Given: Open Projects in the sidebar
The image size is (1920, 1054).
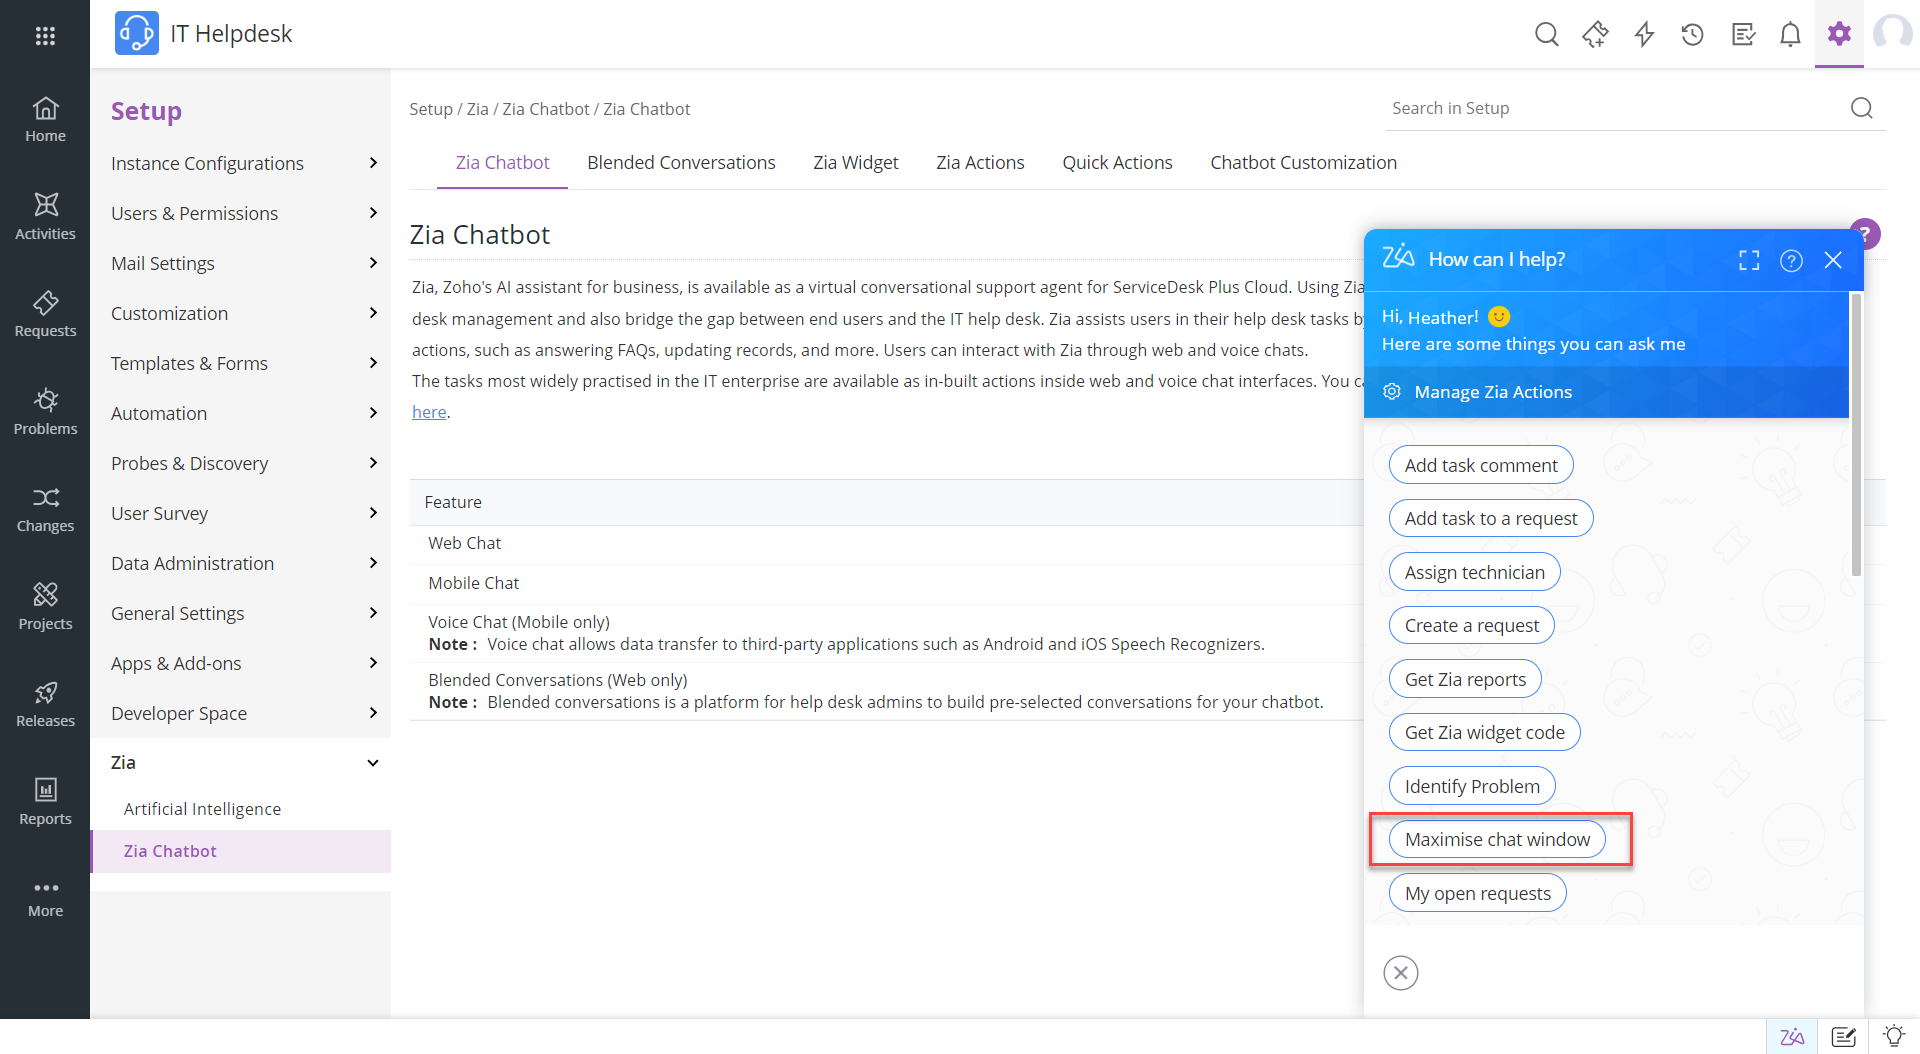Looking at the screenshot, I should point(45,606).
